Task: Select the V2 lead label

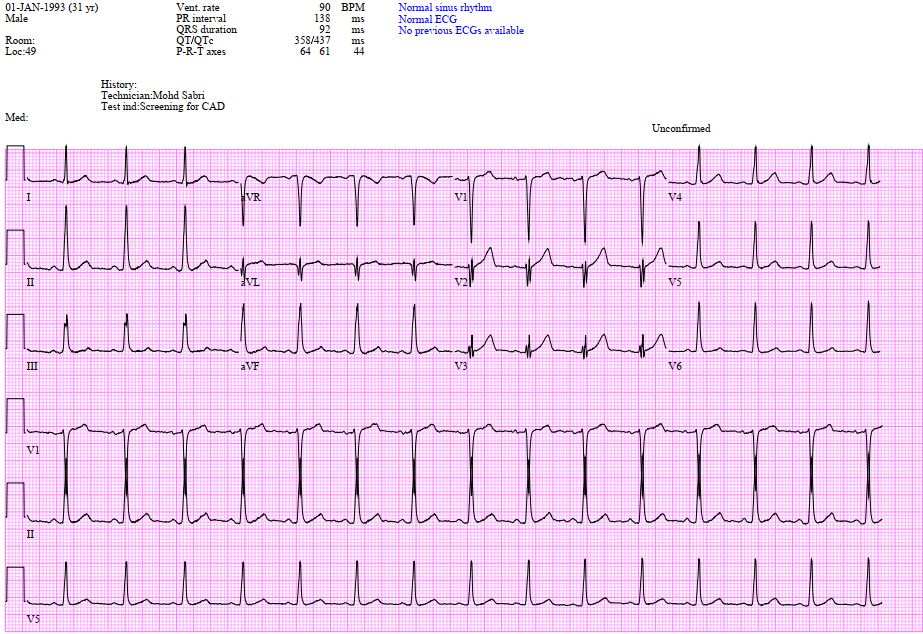Action: [x=461, y=282]
